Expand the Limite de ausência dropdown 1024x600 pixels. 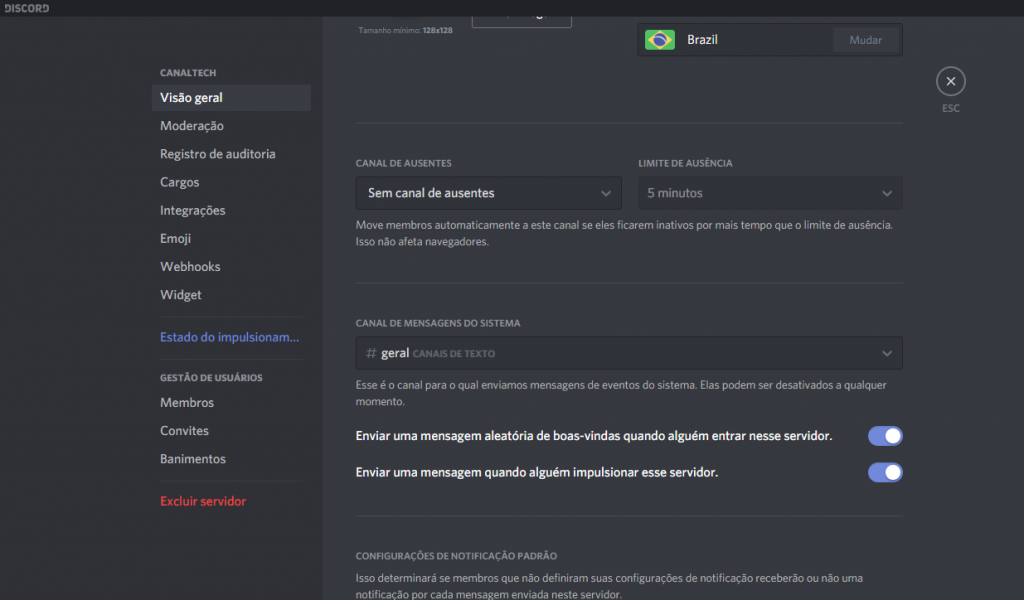coord(770,193)
